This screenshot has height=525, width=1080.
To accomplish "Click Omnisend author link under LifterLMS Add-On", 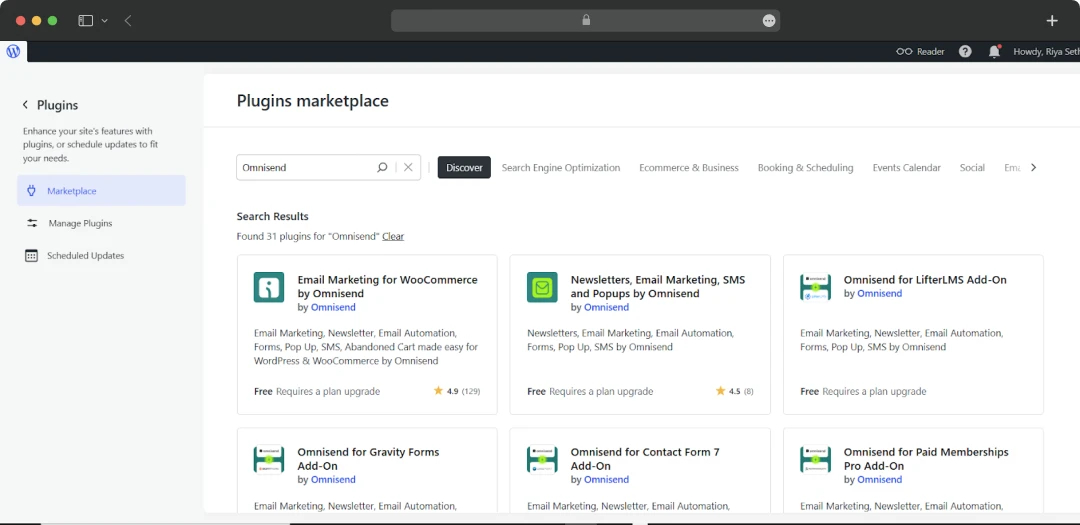I will 880,294.
